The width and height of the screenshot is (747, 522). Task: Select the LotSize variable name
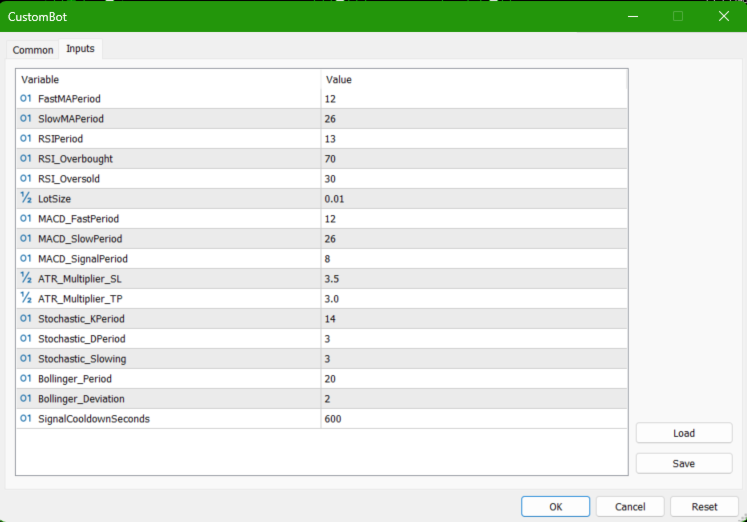click(x=54, y=199)
